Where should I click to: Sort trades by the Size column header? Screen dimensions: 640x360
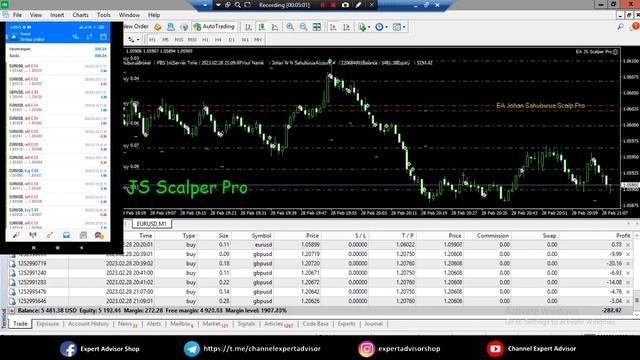(223, 236)
